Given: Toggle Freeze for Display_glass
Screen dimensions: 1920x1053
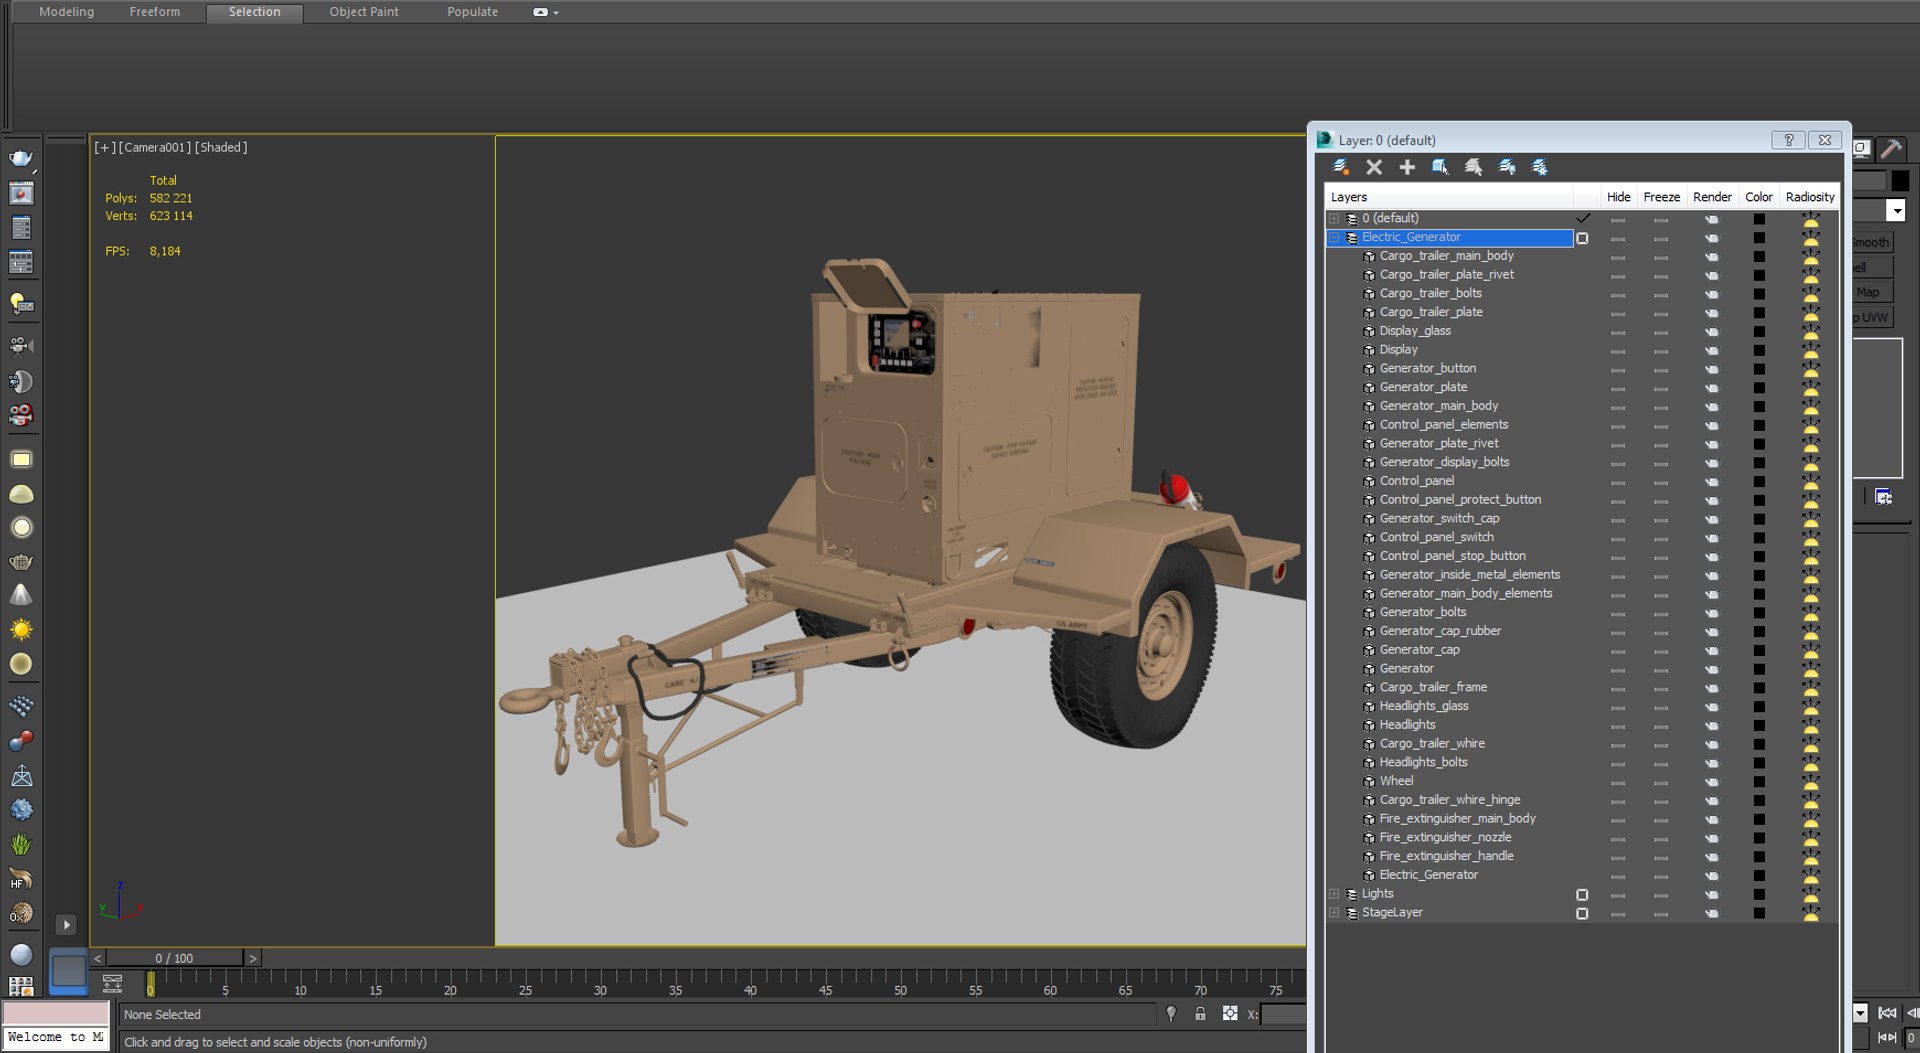Looking at the screenshot, I should click(1661, 332).
